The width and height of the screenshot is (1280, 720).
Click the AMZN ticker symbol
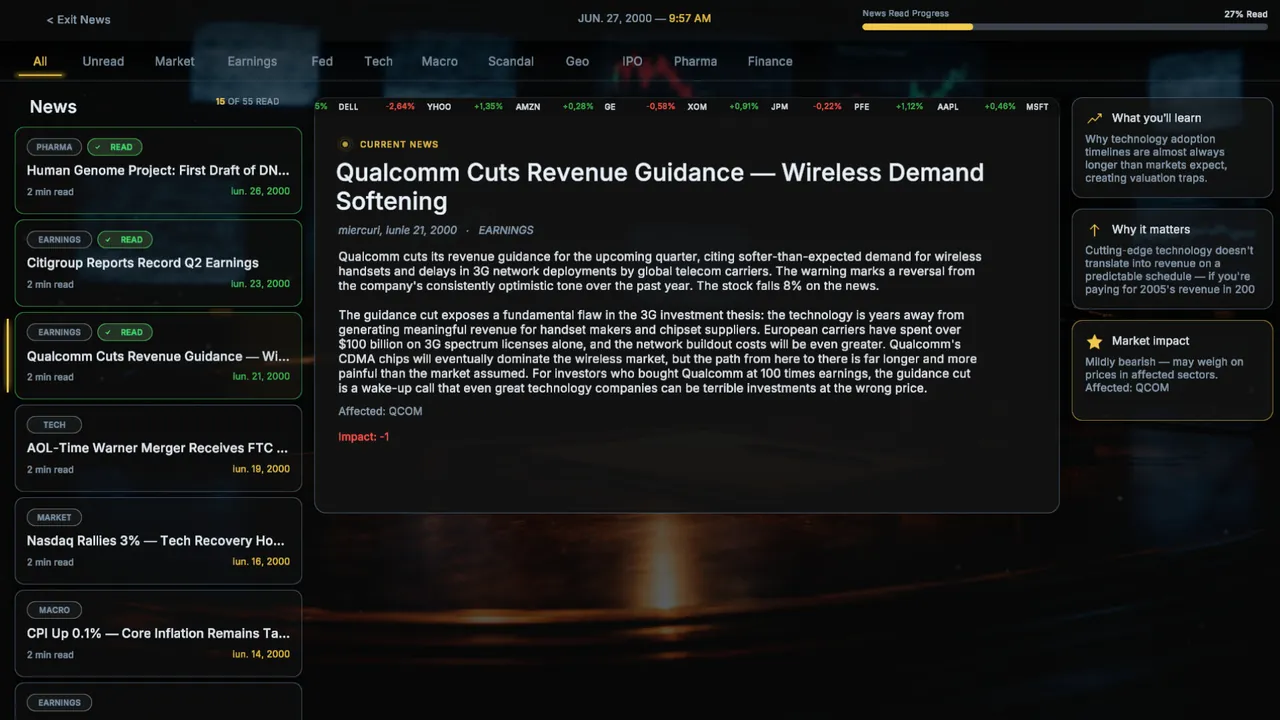[x=528, y=106]
